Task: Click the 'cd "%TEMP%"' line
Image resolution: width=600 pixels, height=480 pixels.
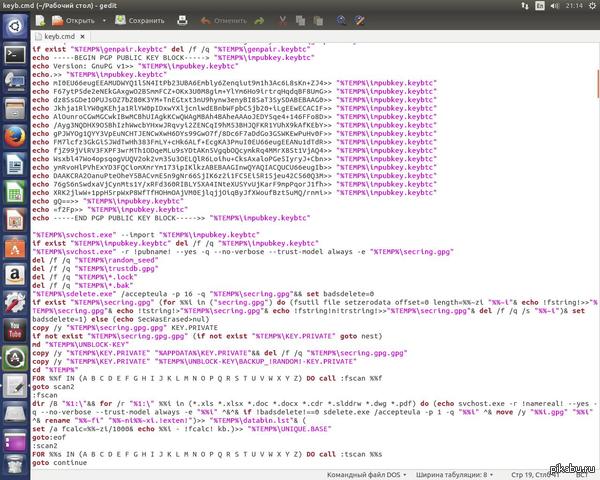Action: [55, 370]
